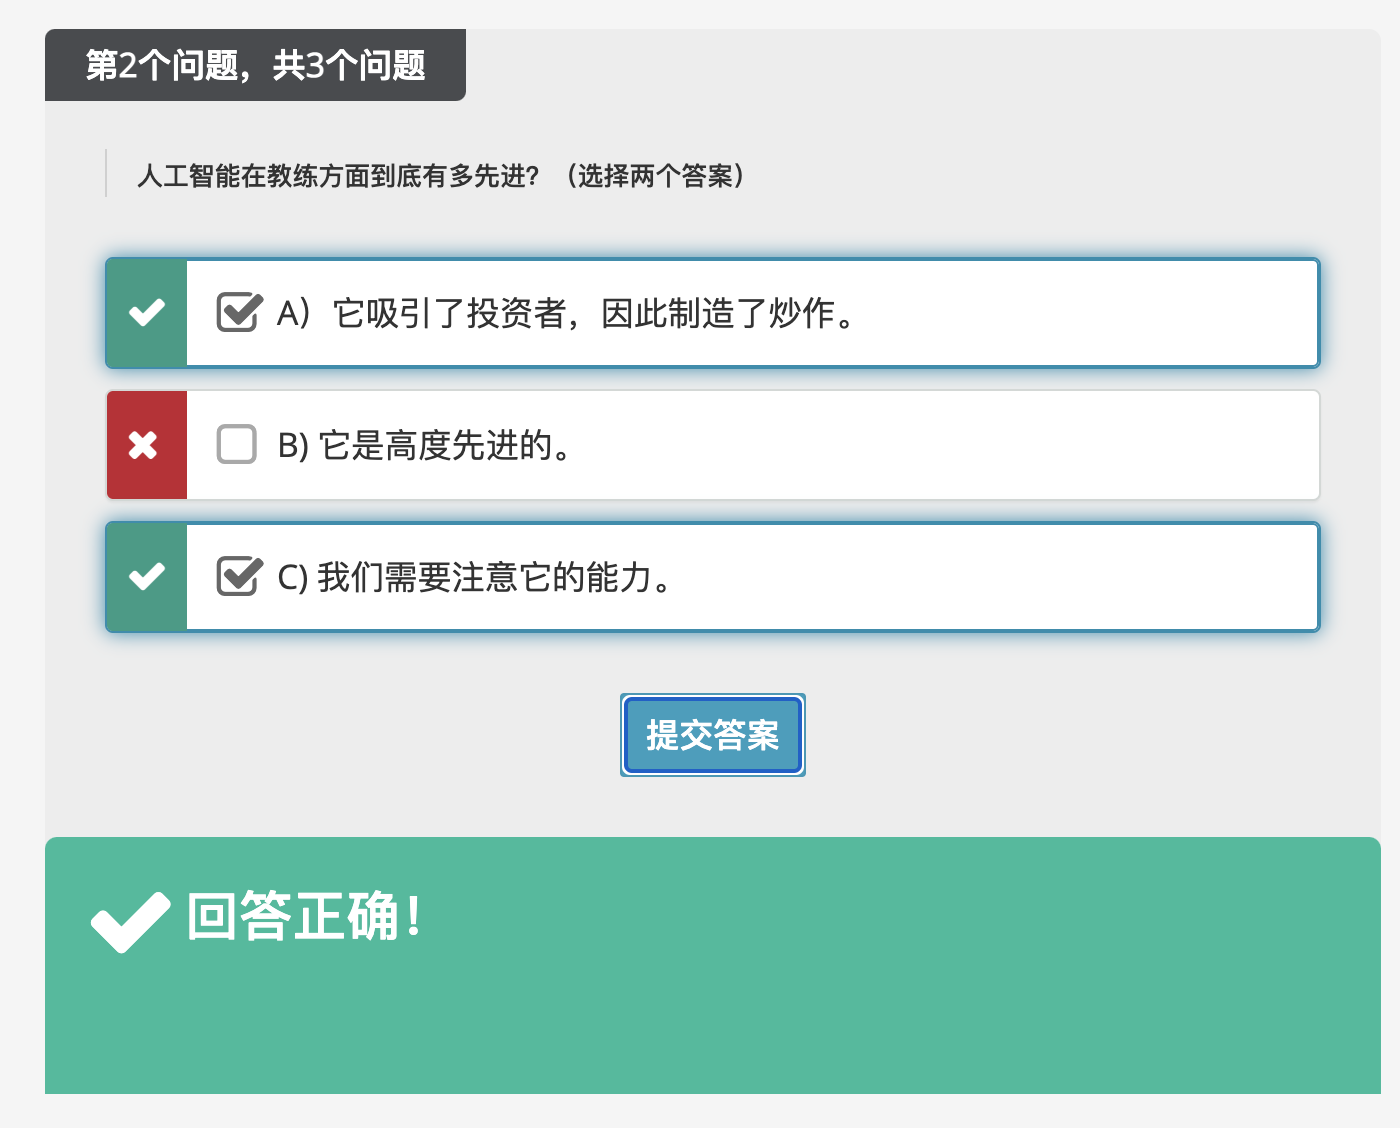Click the green checkmark icon beside option C
The image size is (1400, 1128).
tap(147, 577)
